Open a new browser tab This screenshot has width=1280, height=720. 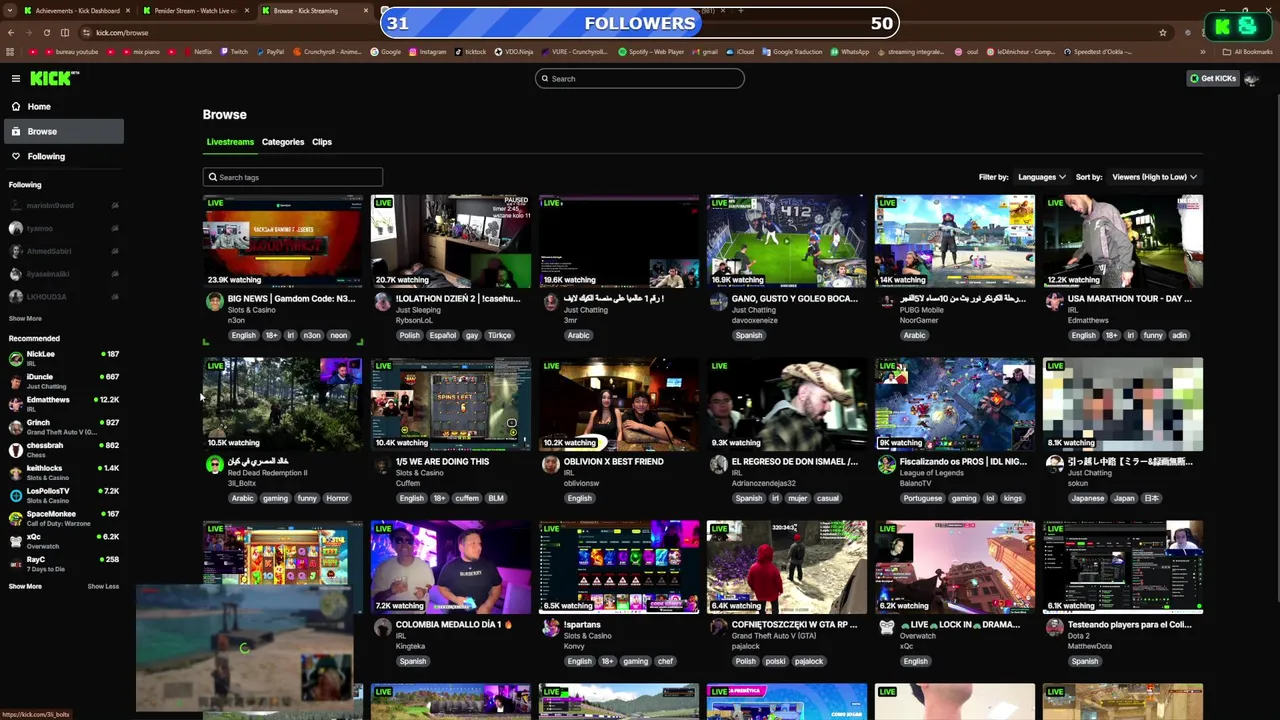[740, 11]
